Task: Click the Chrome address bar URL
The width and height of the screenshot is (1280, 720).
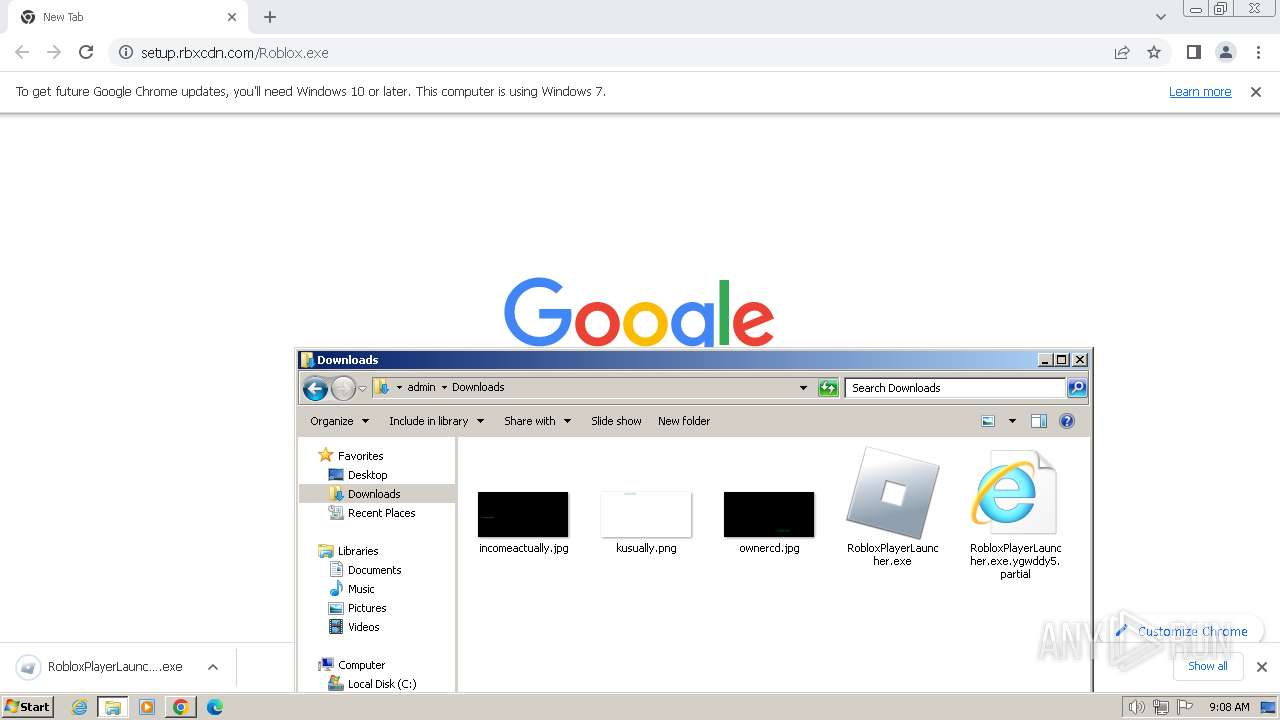Action: tap(234, 52)
